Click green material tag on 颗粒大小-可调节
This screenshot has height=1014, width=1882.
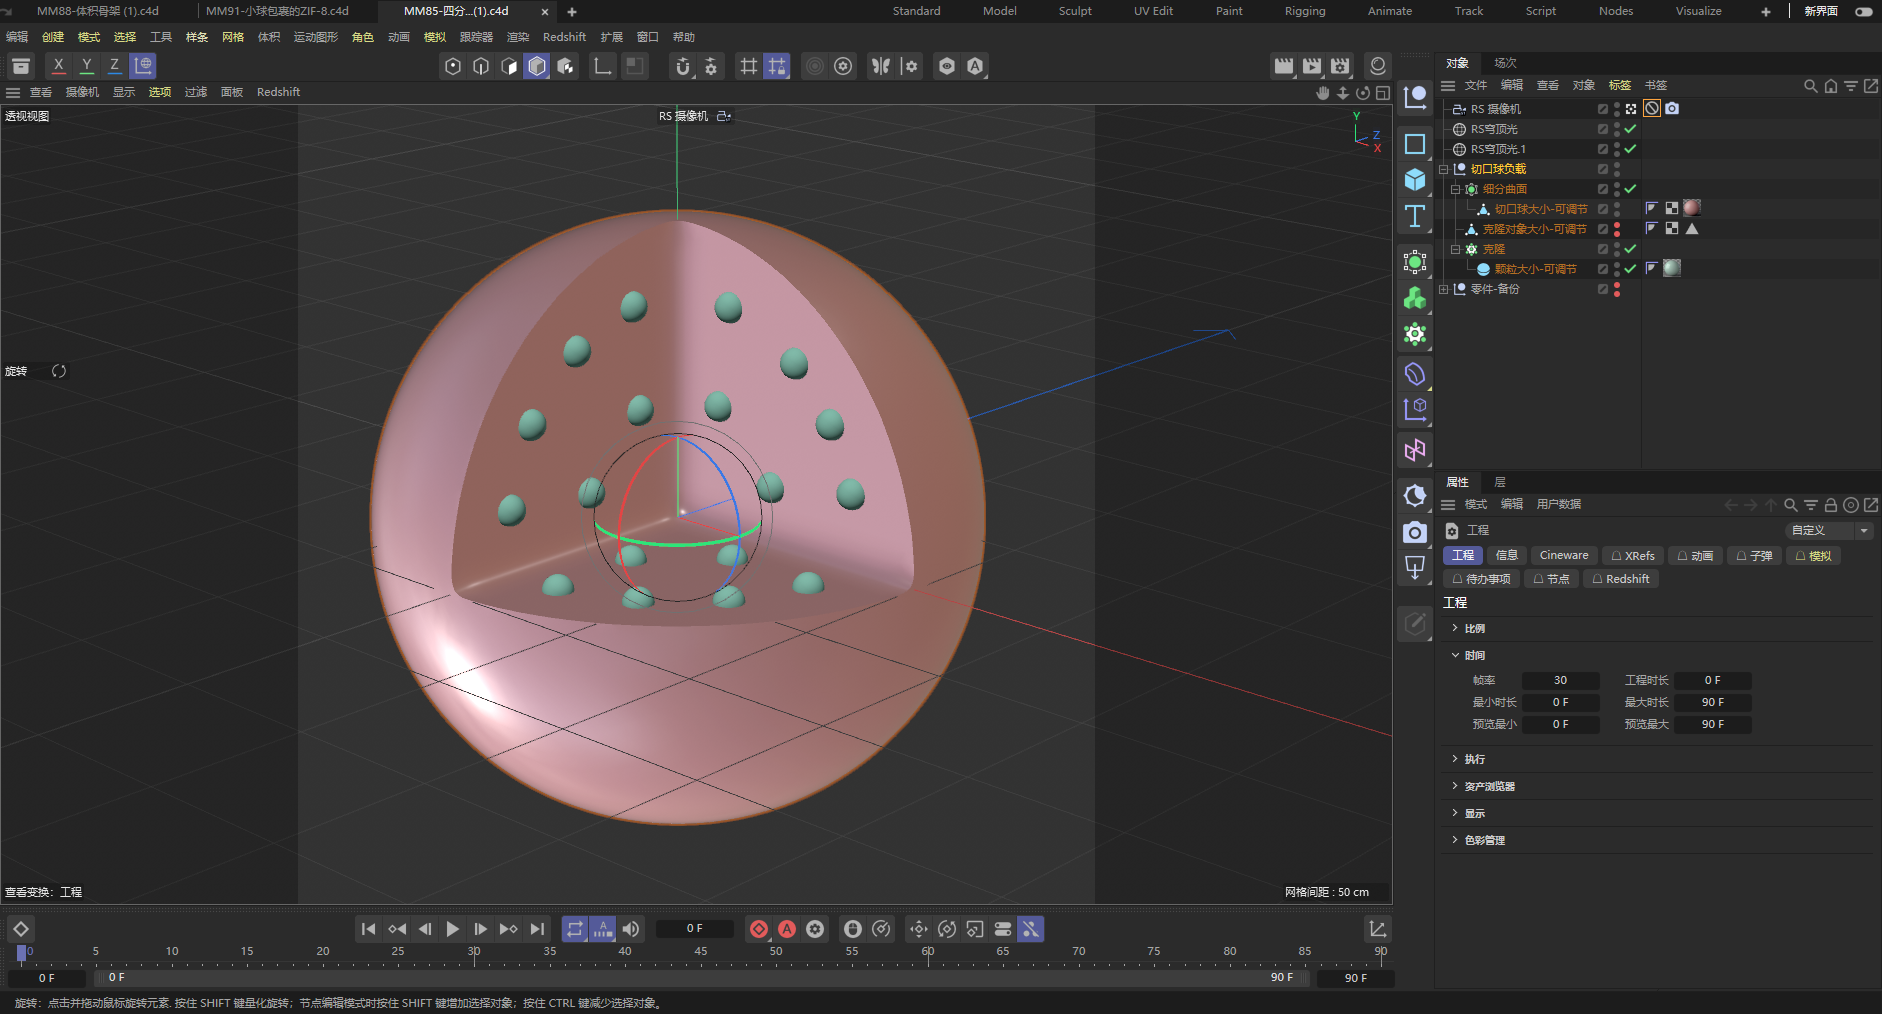click(1671, 268)
